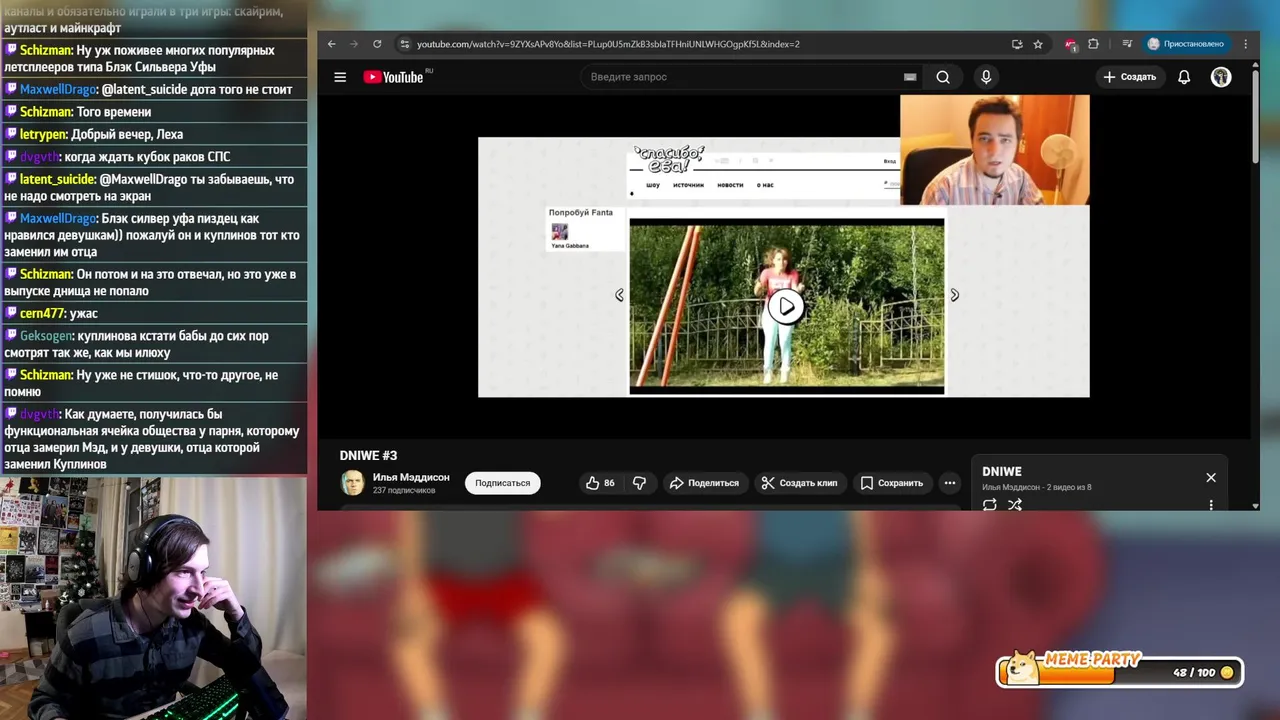
Task: Click the 'шоу' menu item in video
Action: coord(653,185)
